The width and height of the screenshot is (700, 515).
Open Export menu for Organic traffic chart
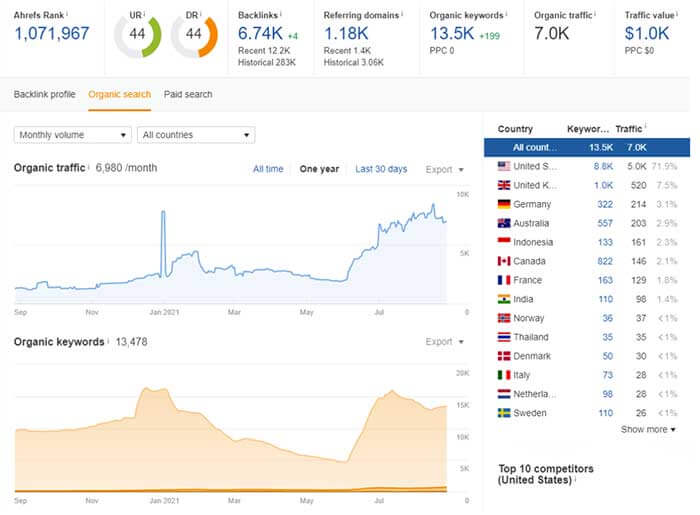point(445,170)
